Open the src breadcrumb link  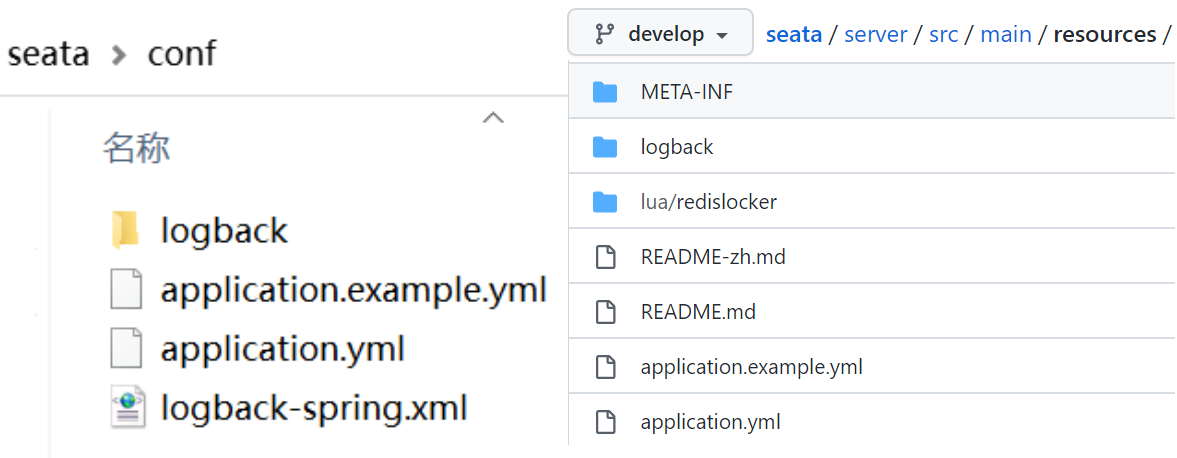point(944,35)
